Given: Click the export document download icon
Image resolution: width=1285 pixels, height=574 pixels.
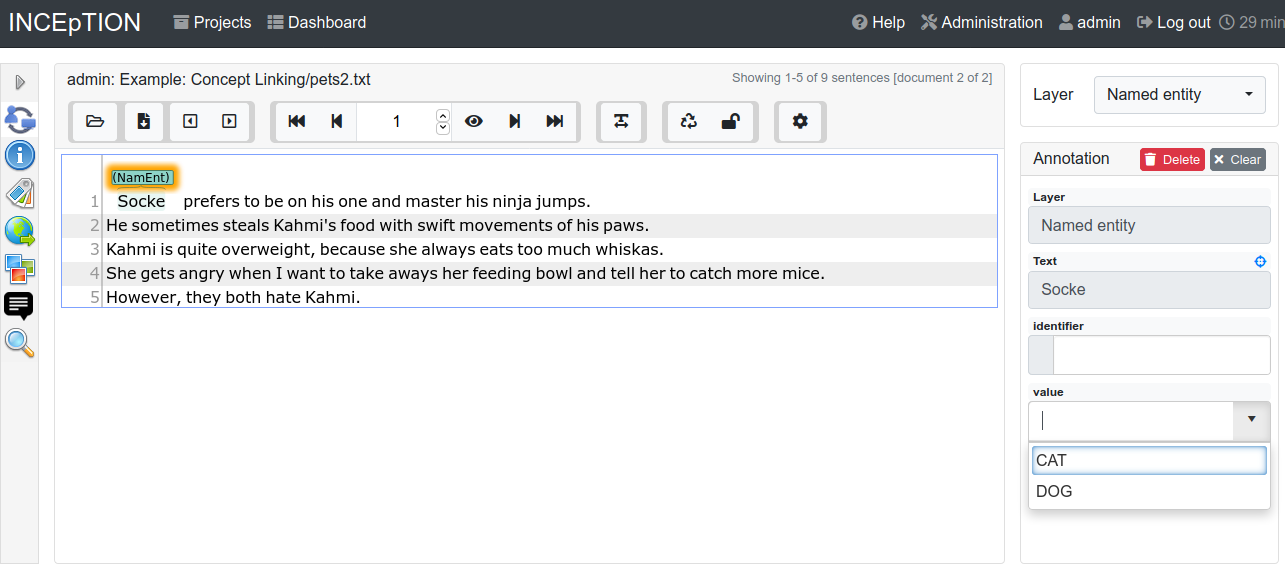Looking at the screenshot, I should 144,121.
